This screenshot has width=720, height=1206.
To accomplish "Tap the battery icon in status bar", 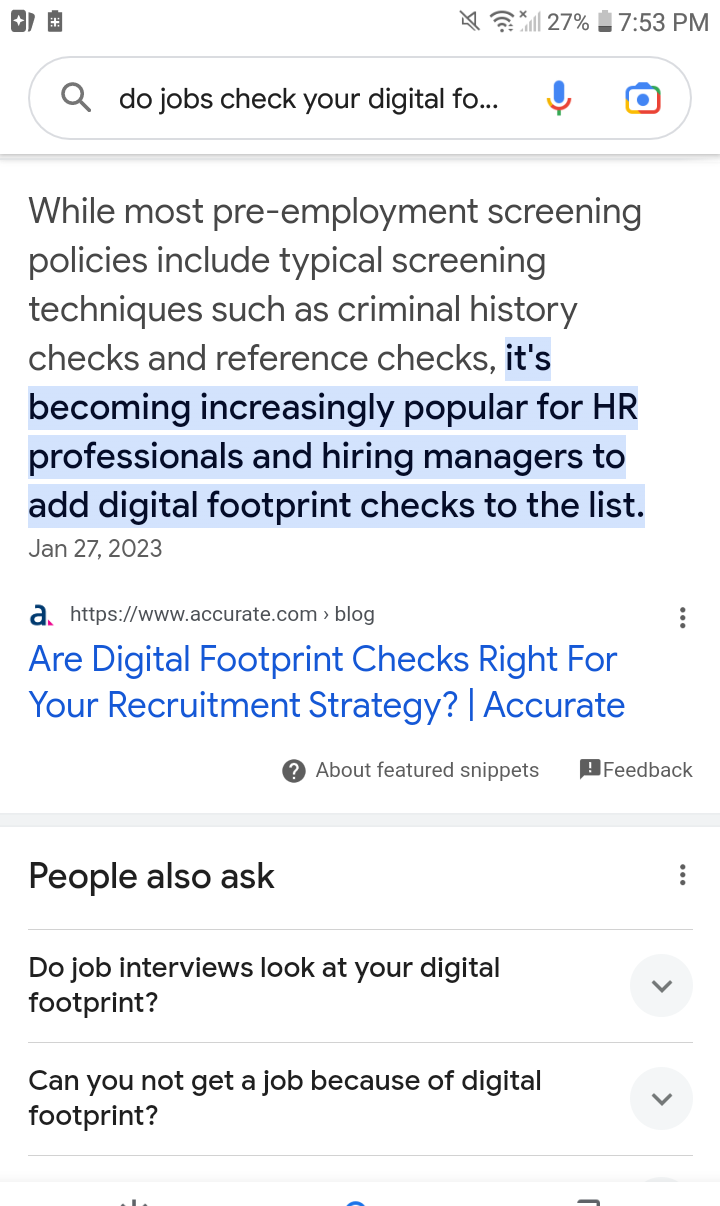I will pyautogui.click(x=604, y=21).
